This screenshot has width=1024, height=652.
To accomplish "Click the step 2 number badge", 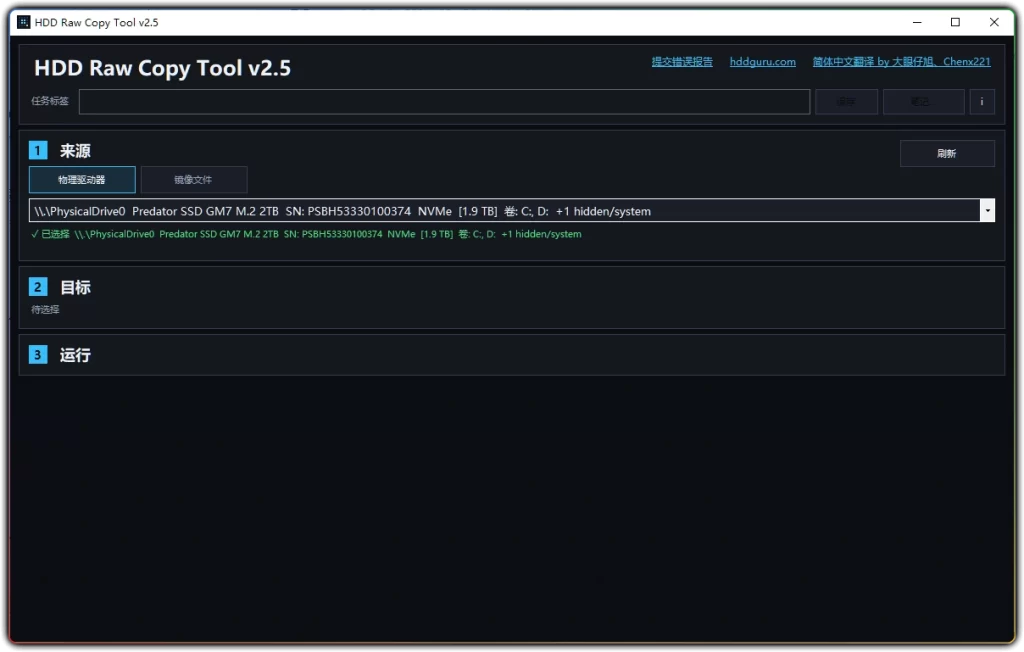I will [38, 287].
